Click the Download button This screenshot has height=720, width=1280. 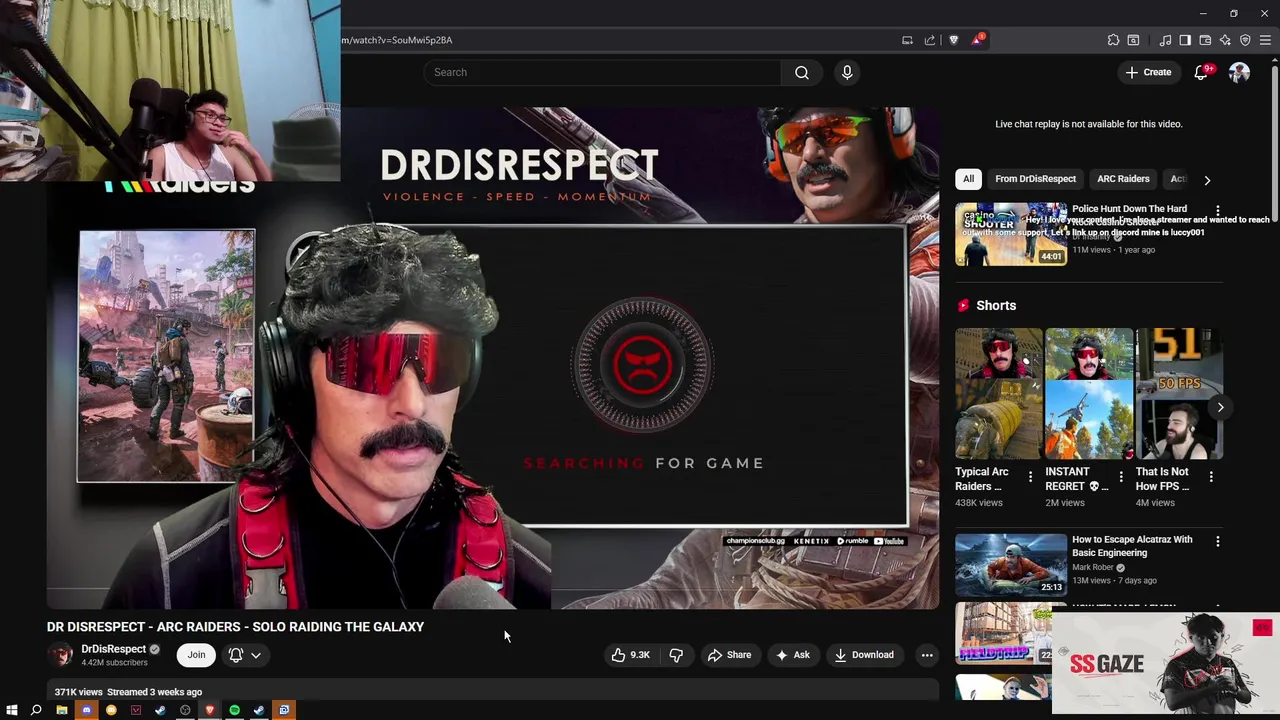pos(865,655)
